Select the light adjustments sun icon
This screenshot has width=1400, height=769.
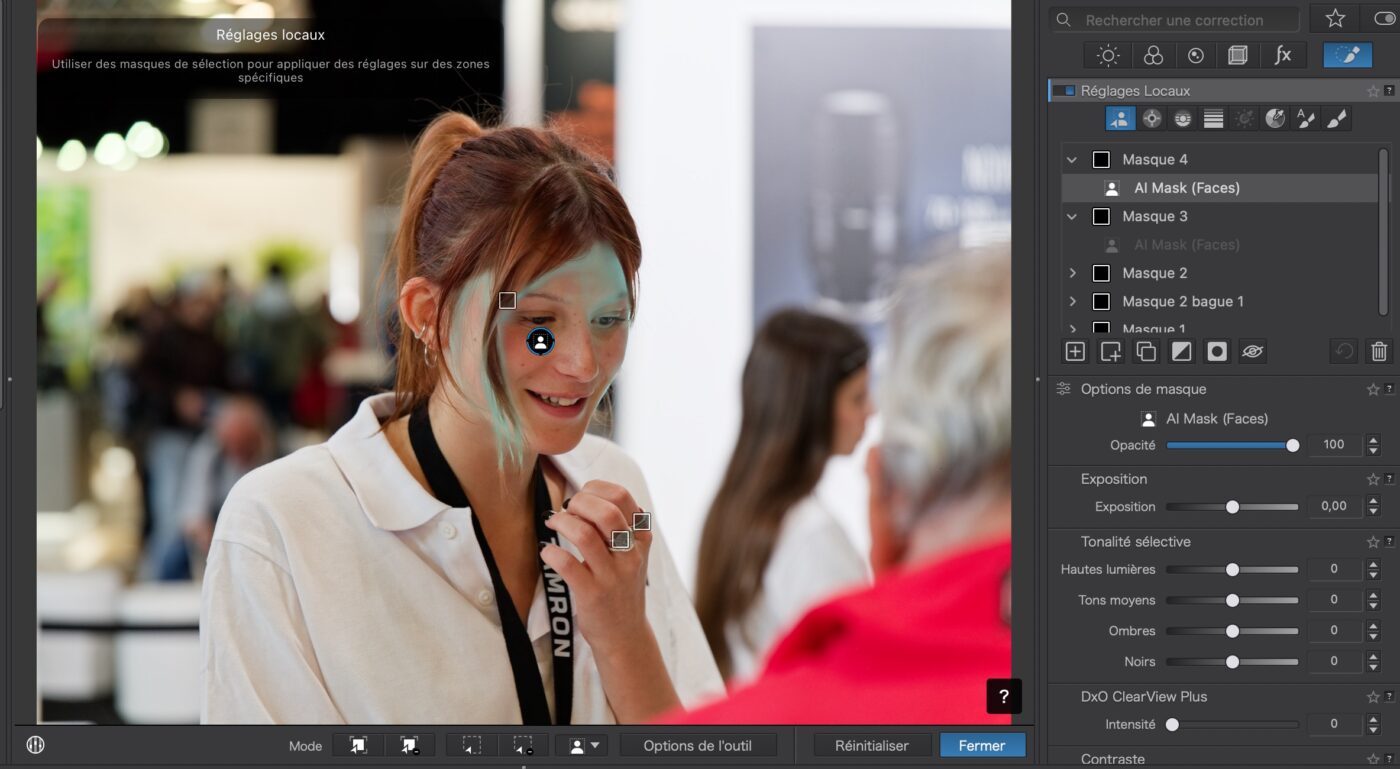pyautogui.click(x=1107, y=55)
